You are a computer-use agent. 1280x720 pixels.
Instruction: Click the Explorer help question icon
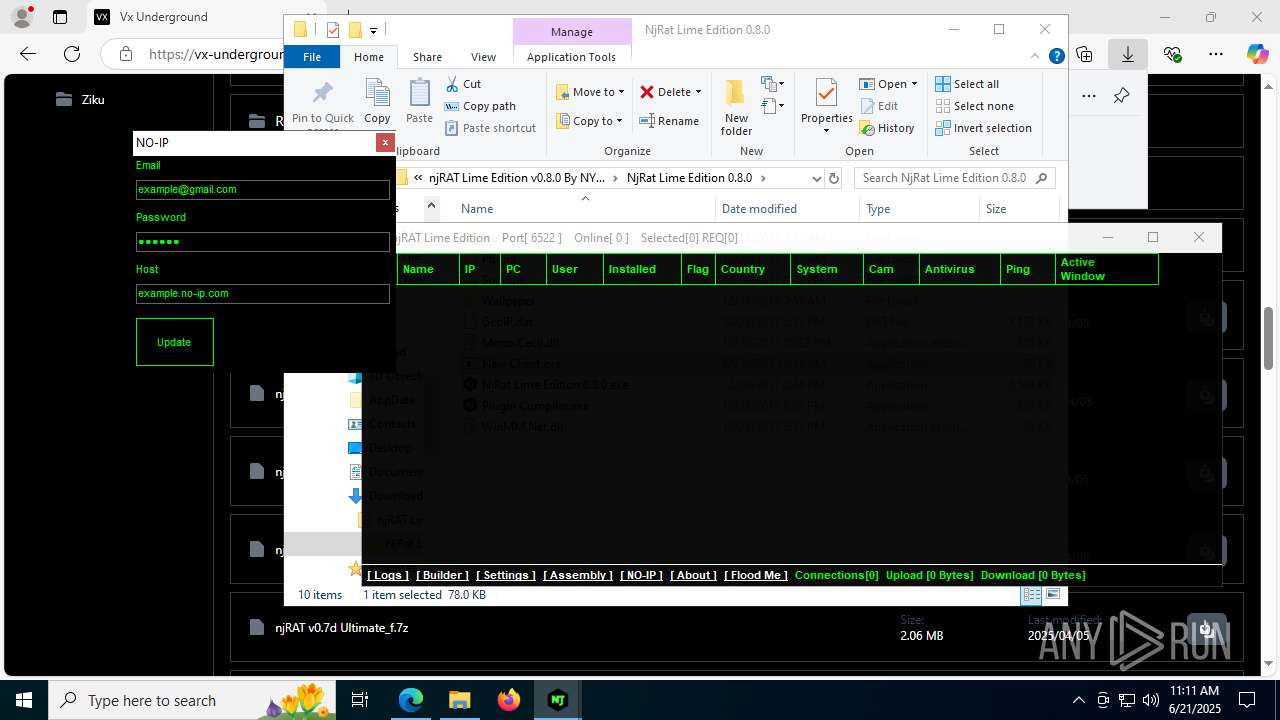coord(1056,56)
